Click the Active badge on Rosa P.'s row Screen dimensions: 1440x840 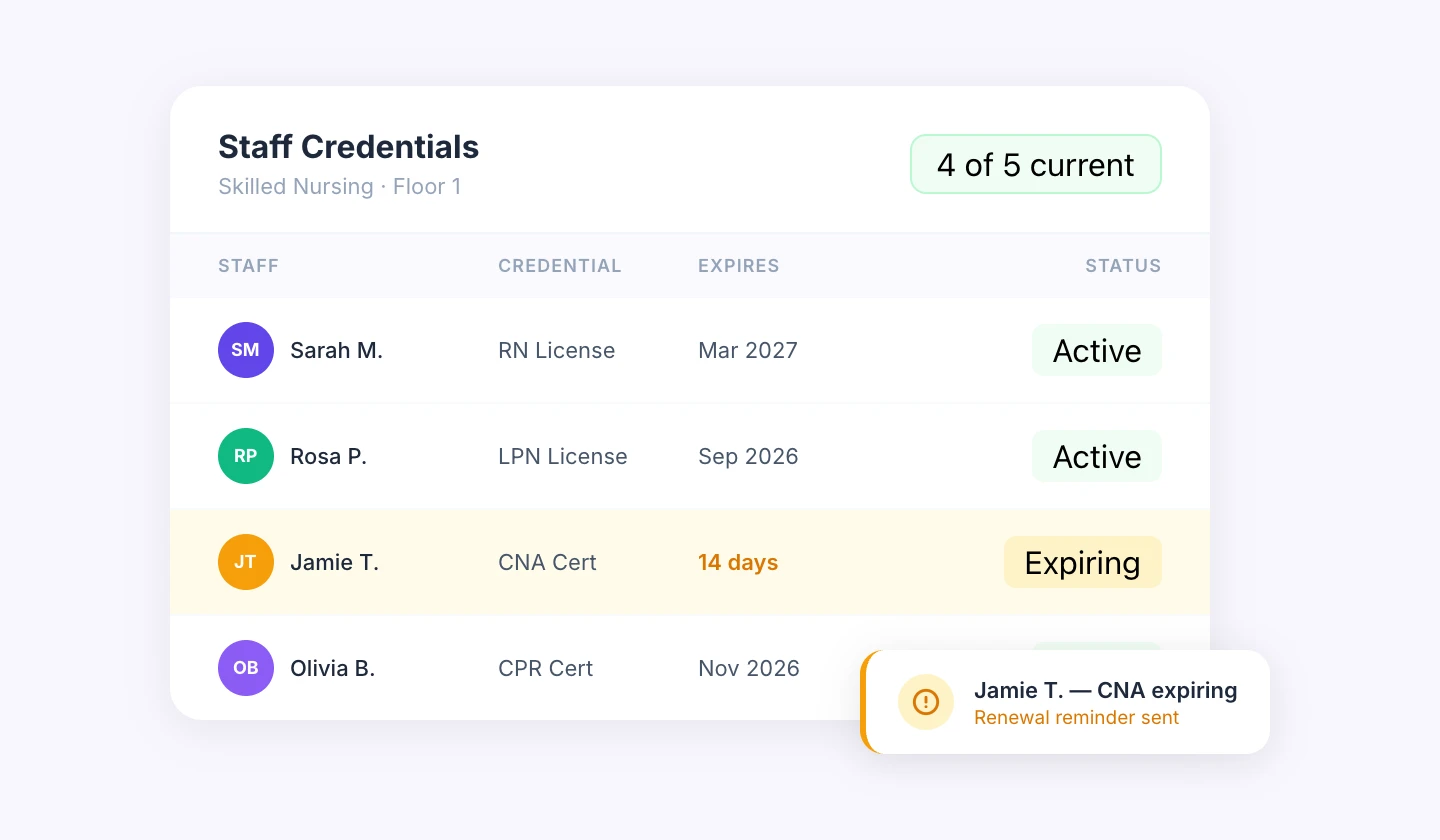[x=1096, y=456]
